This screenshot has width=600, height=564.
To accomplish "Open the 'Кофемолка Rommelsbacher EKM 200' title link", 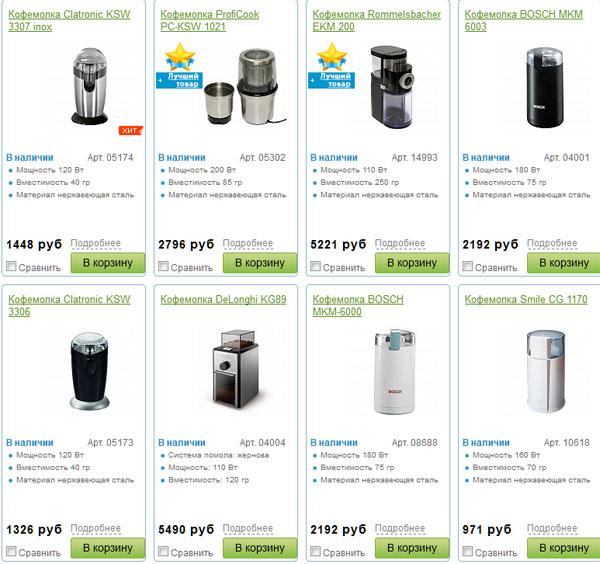I will 377,21.
